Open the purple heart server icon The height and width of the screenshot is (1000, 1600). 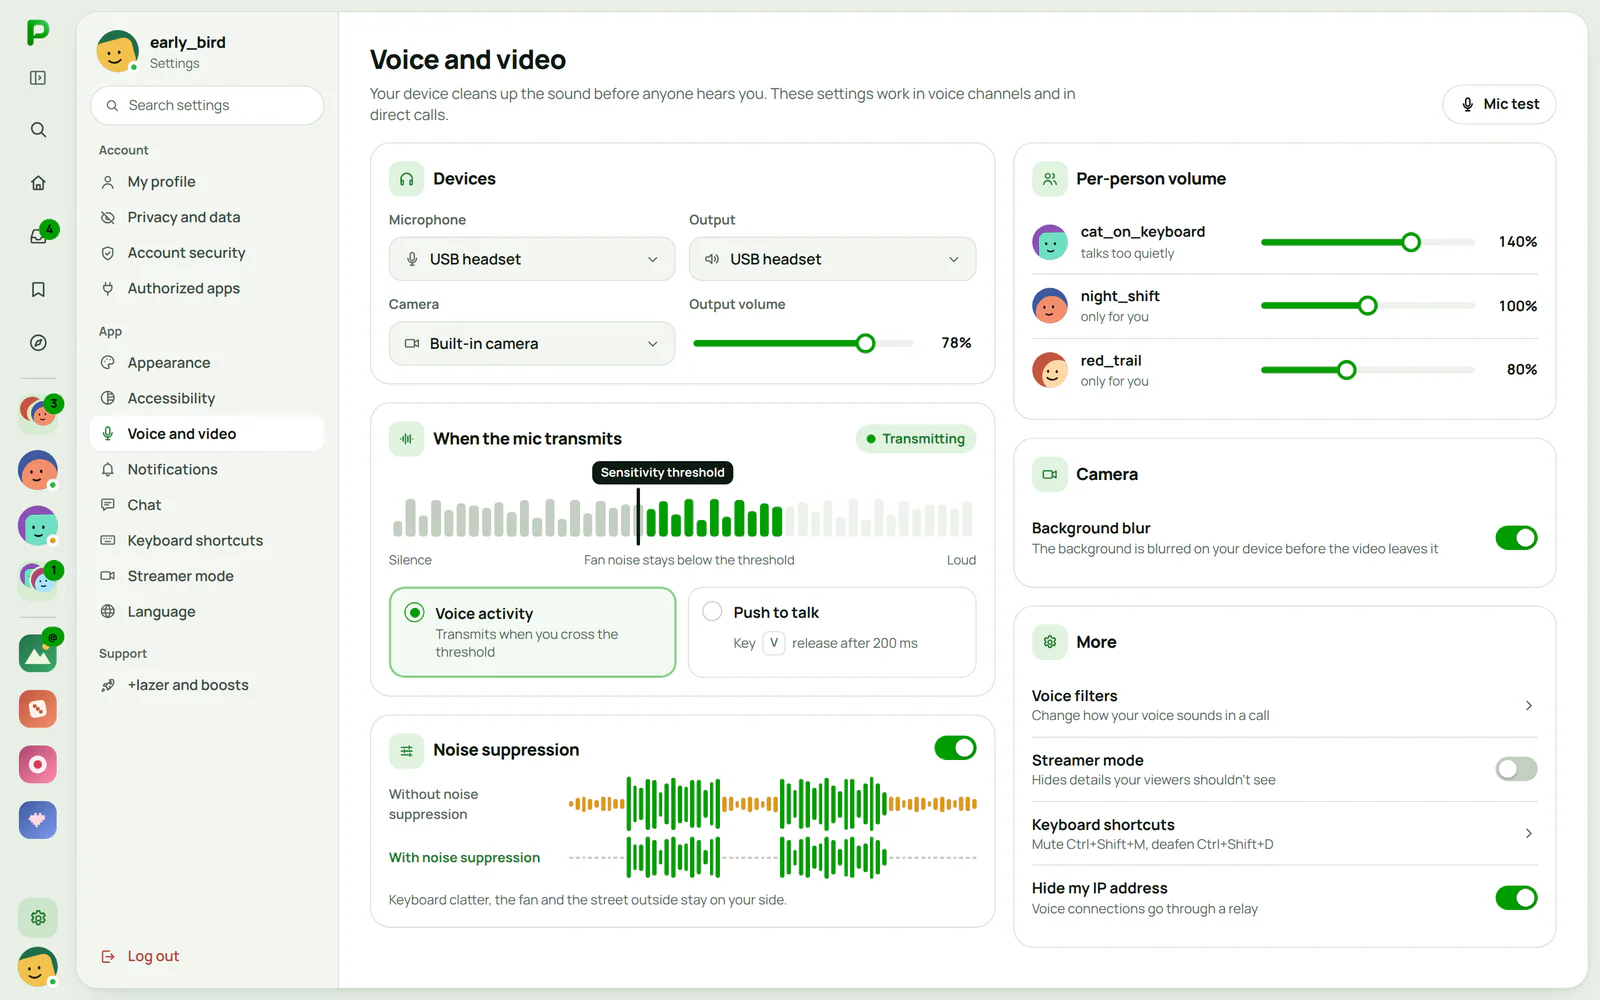(x=38, y=820)
